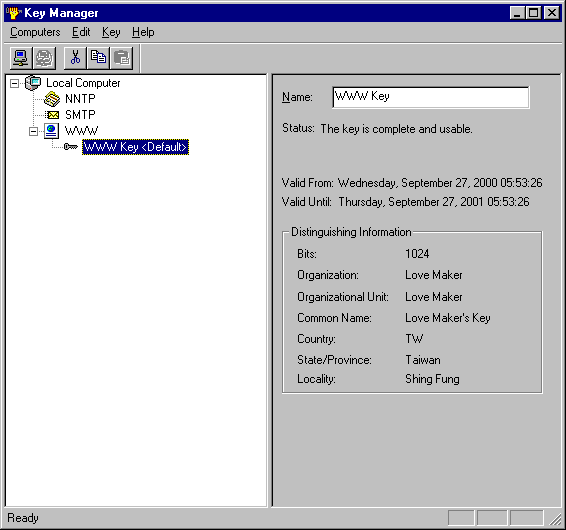The height and width of the screenshot is (530, 566).
Task: Open the Help menu
Action: pyautogui.click(x=143, y=32)
